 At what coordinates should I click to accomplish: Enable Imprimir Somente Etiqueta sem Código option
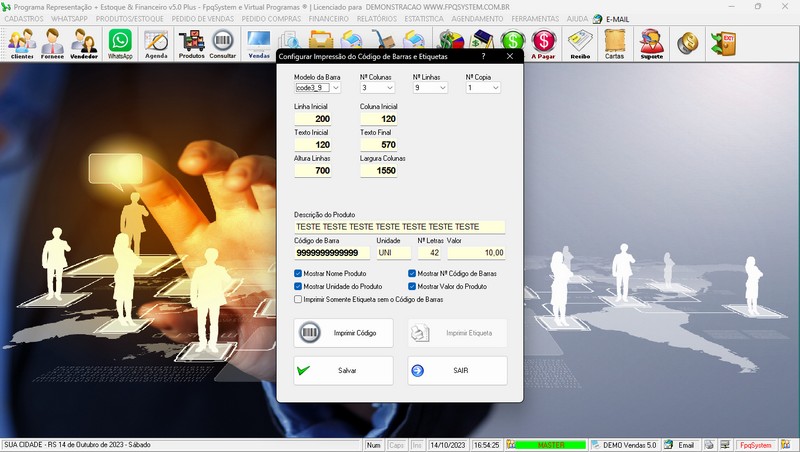click(299, 299)
